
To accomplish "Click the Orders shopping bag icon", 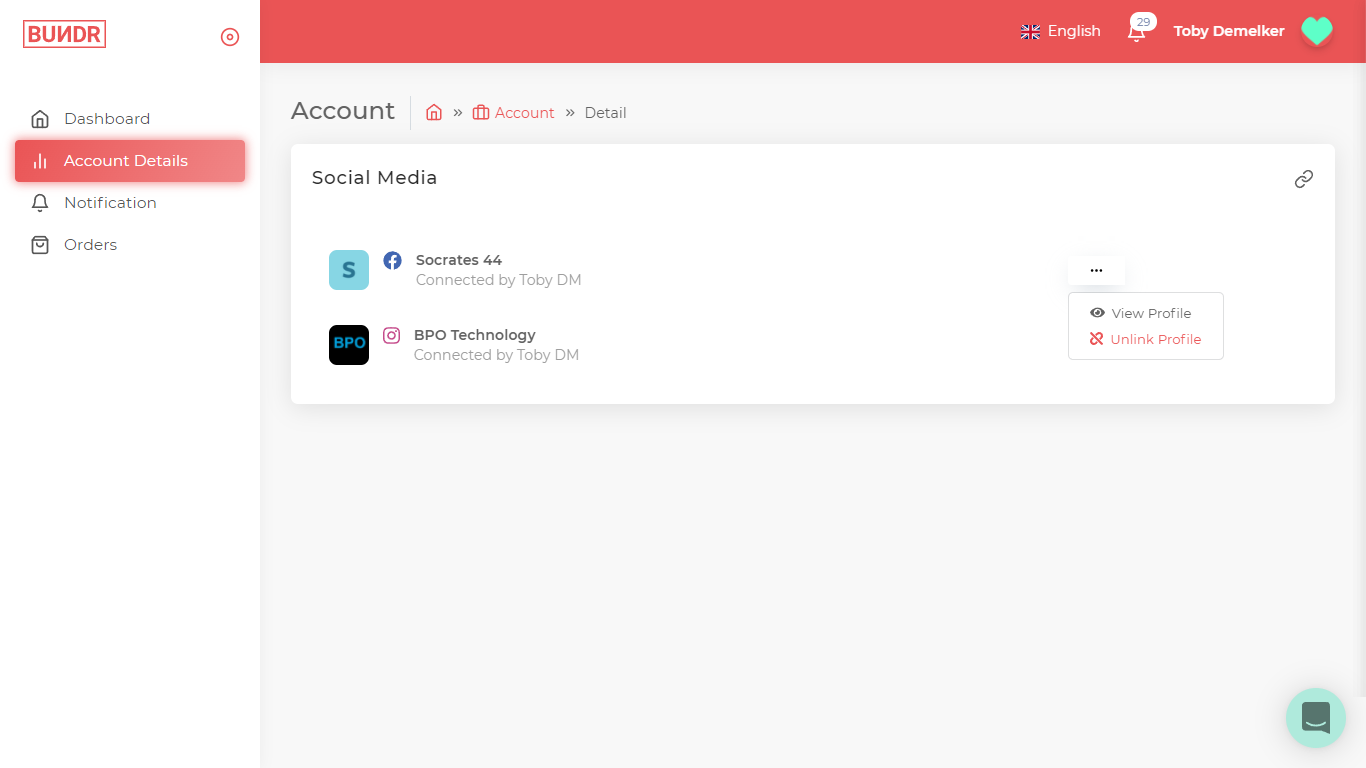I will [40, 245].
